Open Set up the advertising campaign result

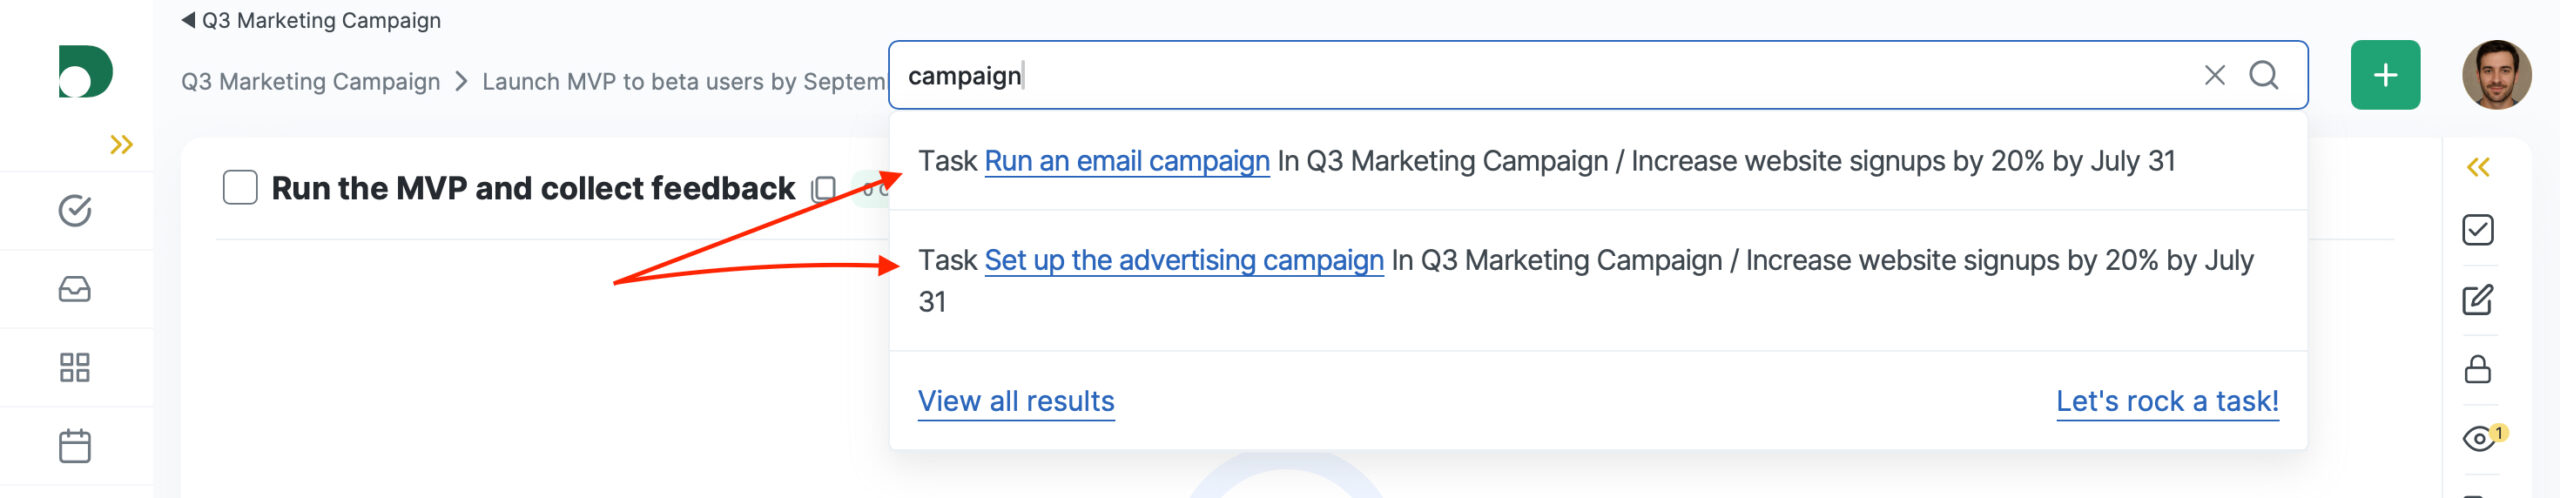click(x=1184, y=260)
